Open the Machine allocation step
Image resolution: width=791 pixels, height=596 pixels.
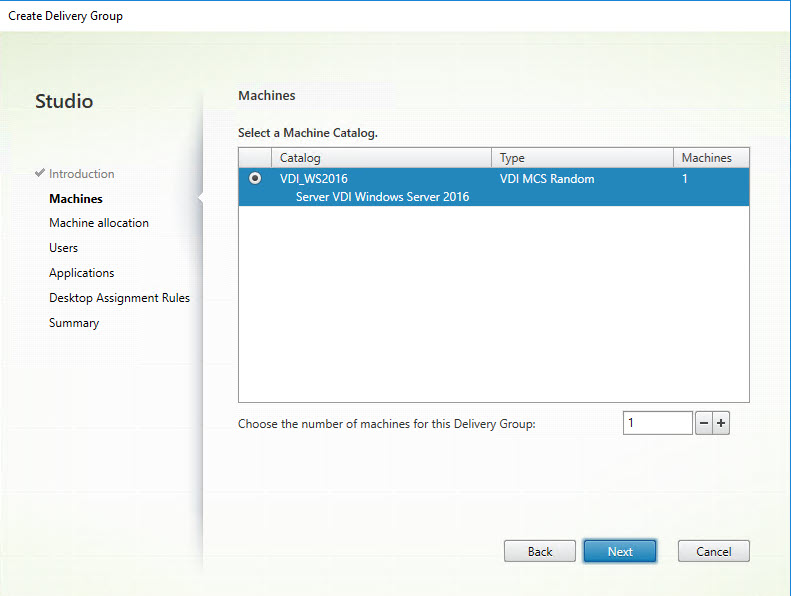99,223
